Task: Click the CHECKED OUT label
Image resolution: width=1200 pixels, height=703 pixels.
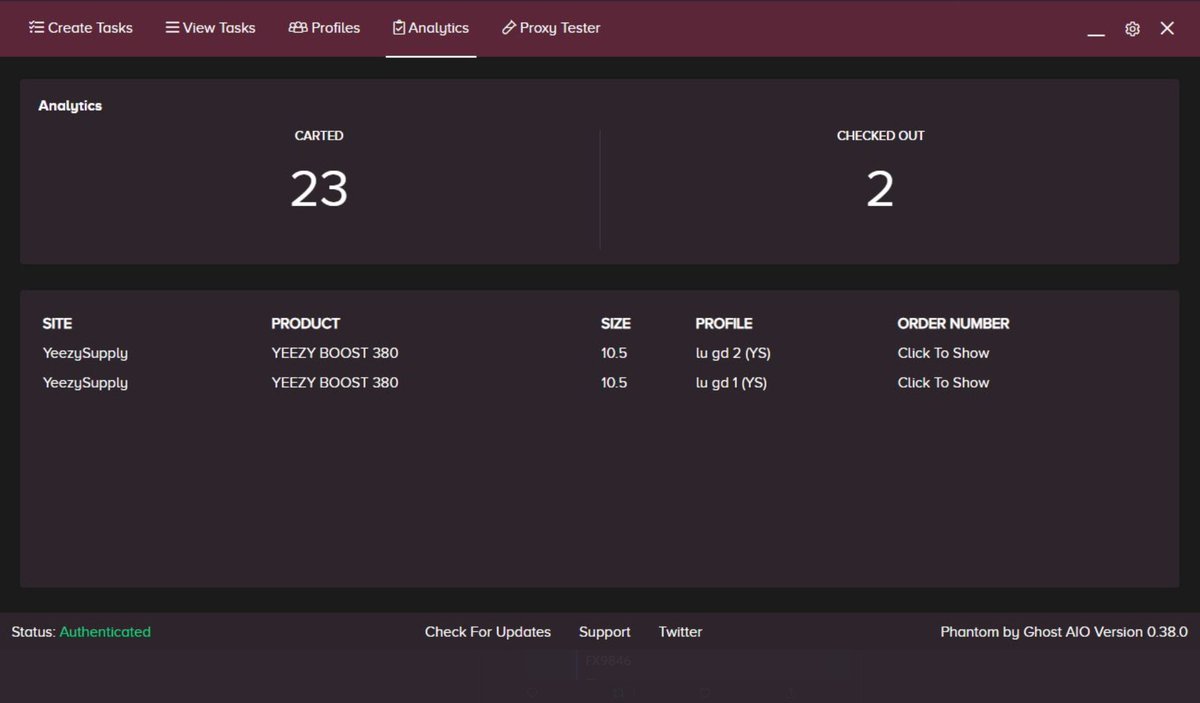Action: (x=880, y=136)
